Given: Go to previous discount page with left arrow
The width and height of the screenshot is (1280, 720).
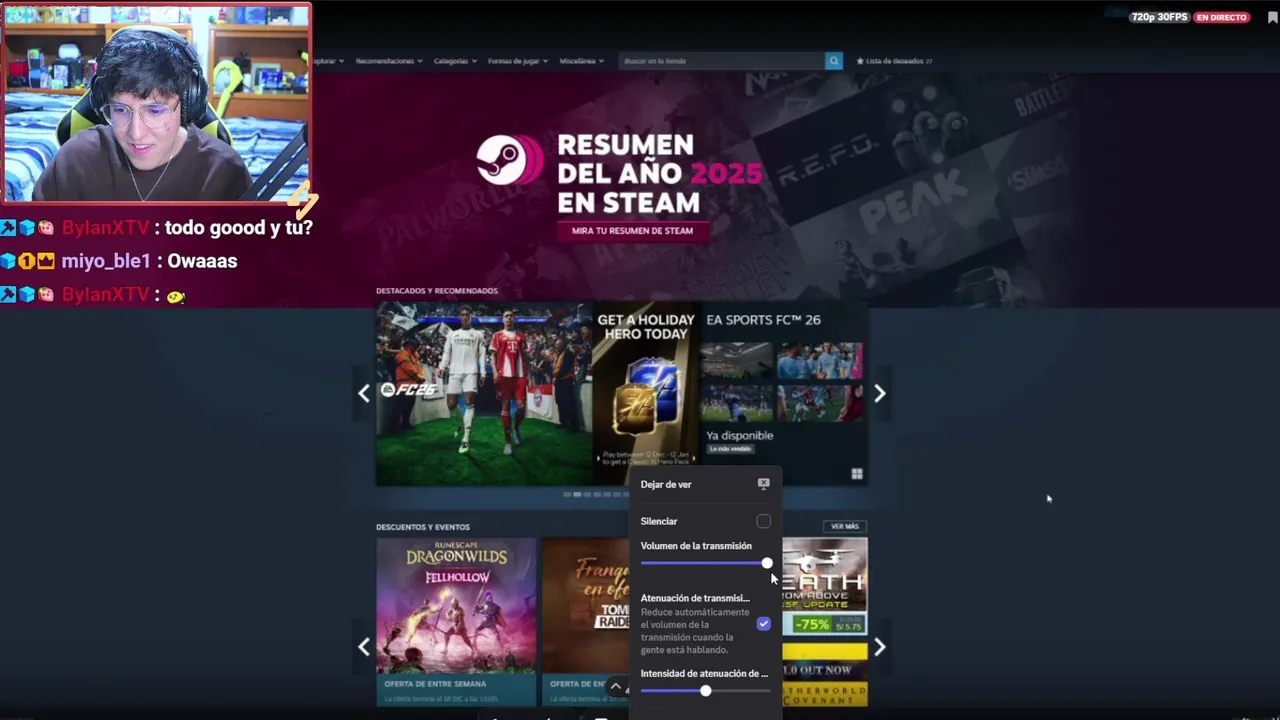Looking at the screenshot, I should [364, 647].
